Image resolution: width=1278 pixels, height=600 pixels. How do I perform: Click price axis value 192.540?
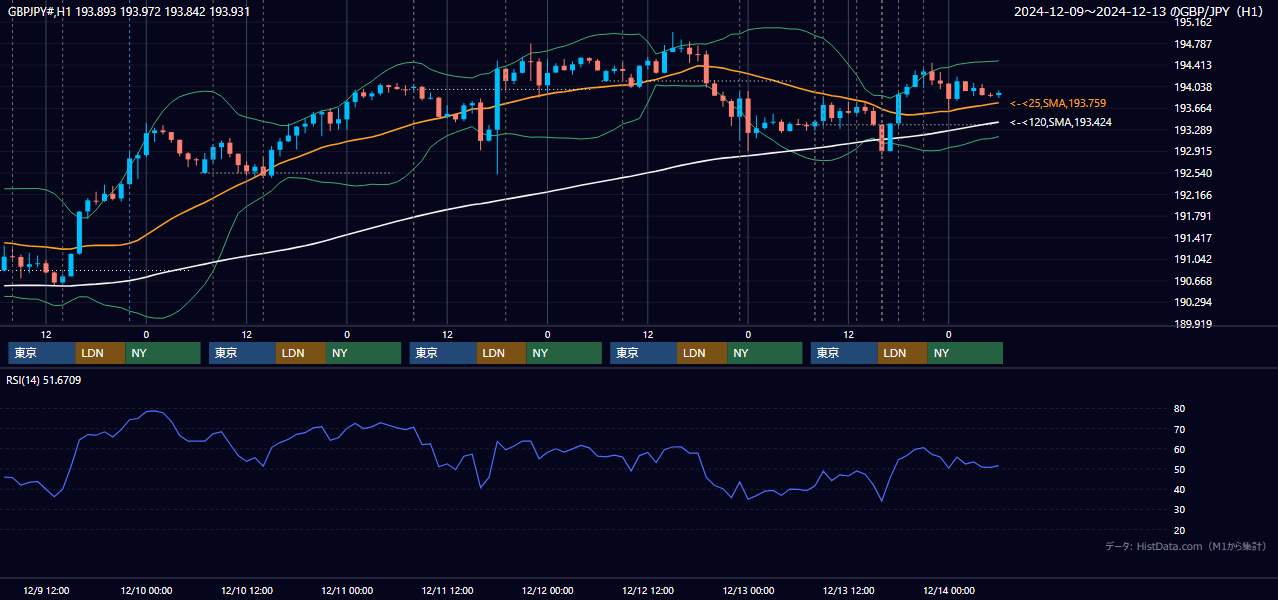pos(1193,173)
